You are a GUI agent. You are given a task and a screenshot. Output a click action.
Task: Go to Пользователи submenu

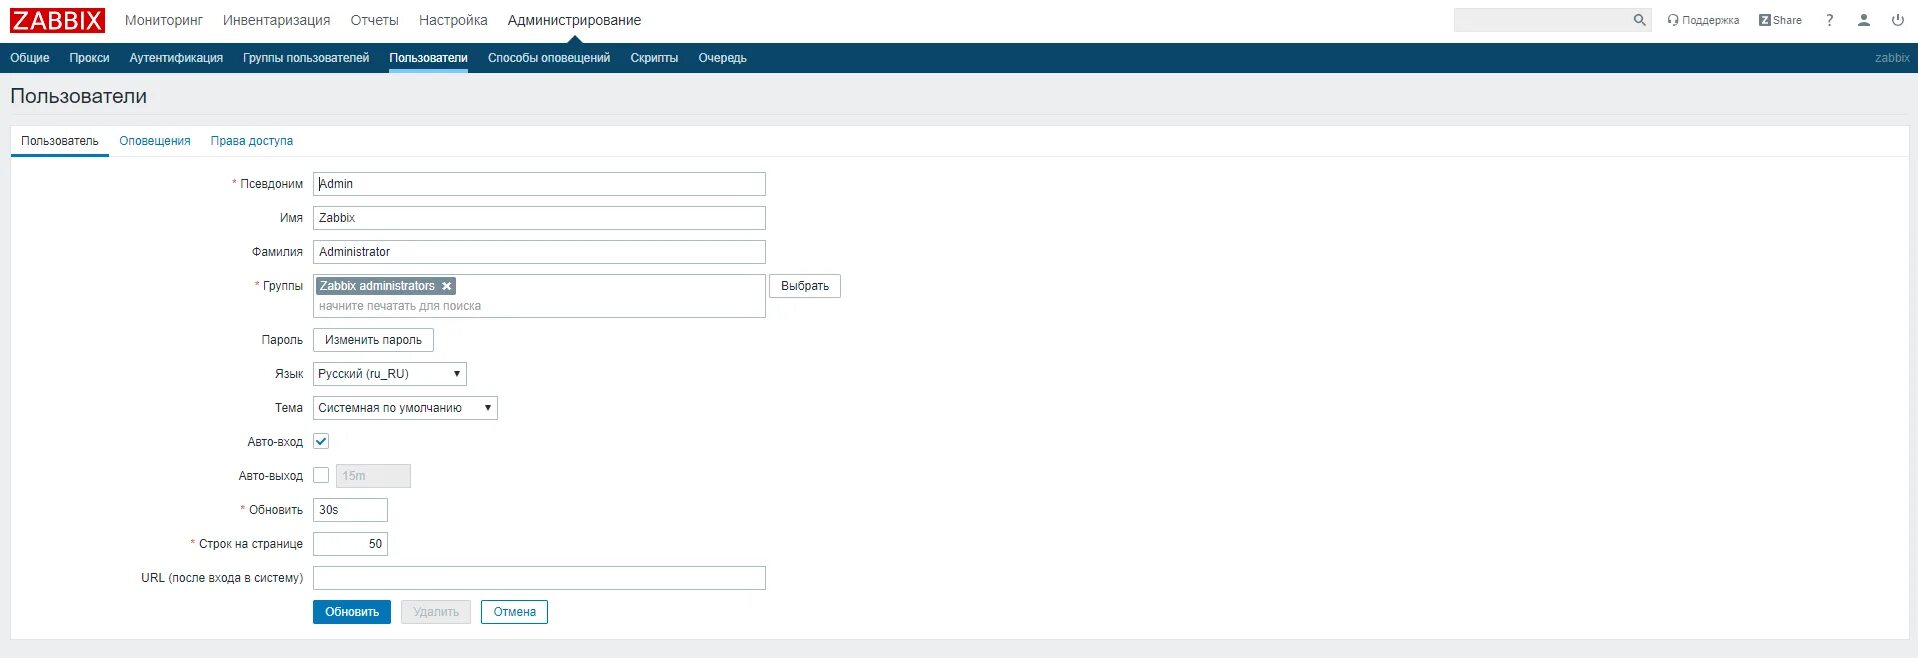point(428,58)
